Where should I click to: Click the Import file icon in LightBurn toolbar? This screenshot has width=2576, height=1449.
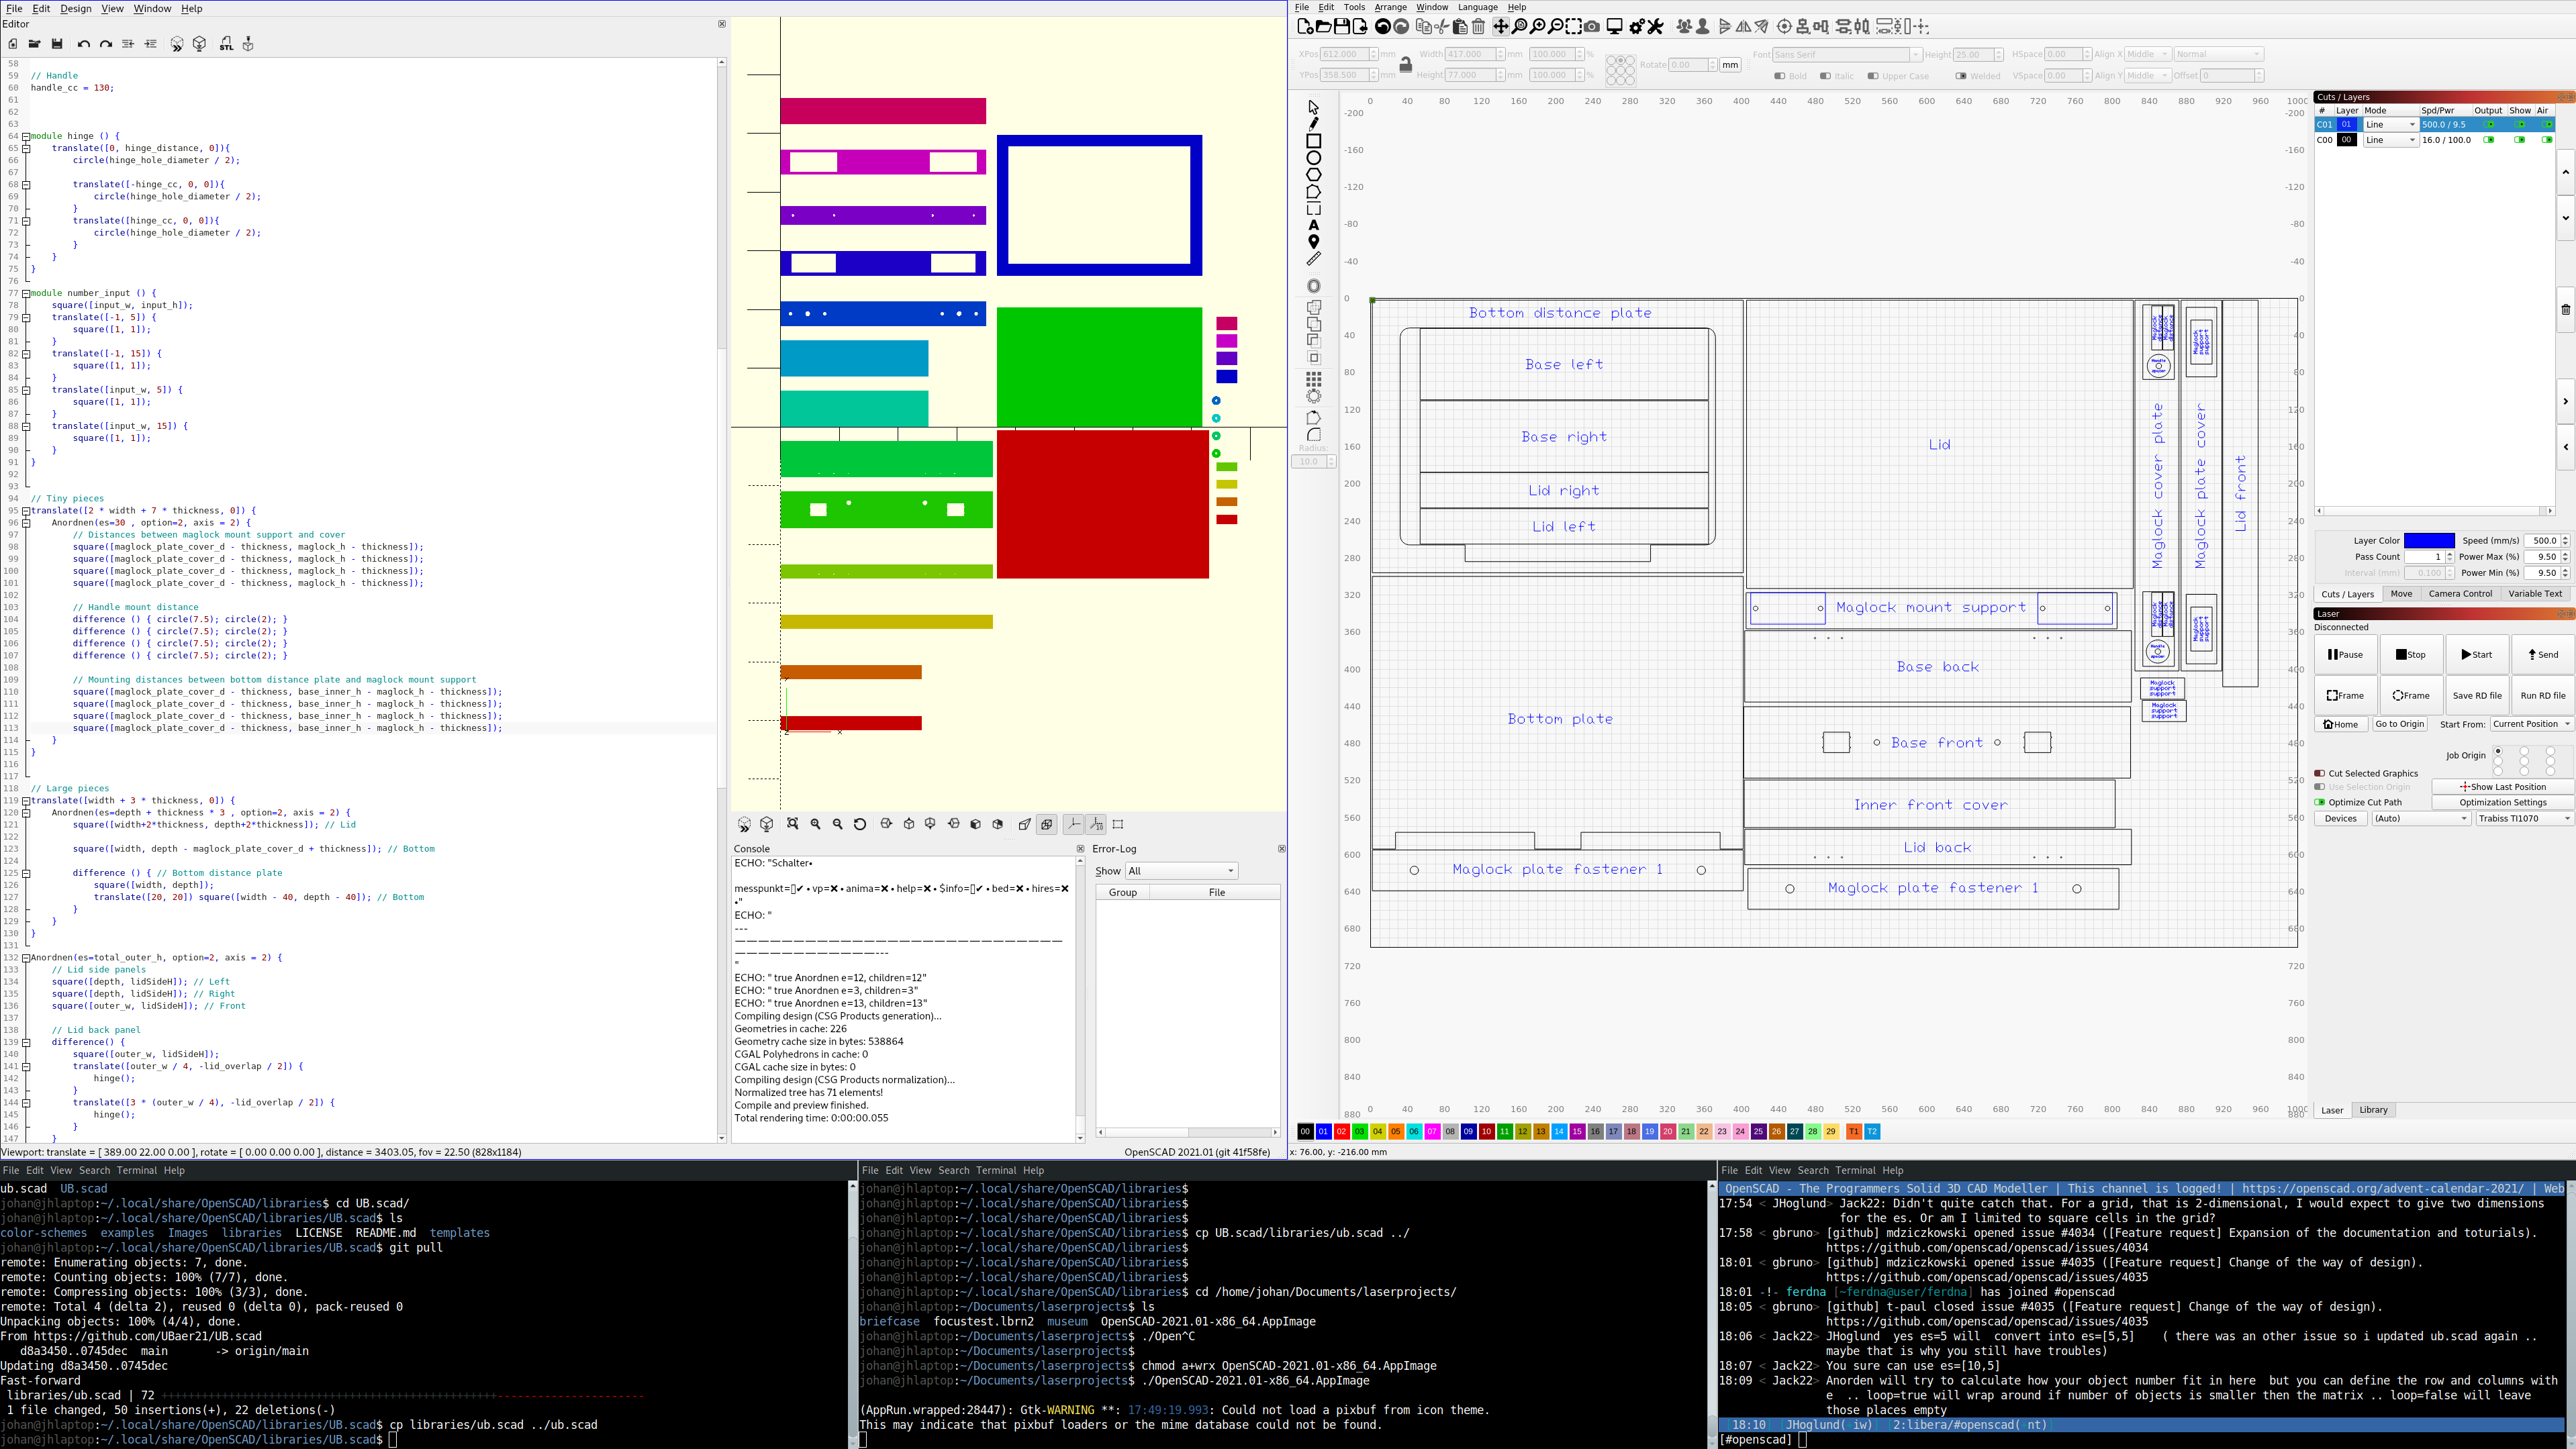click(1360, 27)
